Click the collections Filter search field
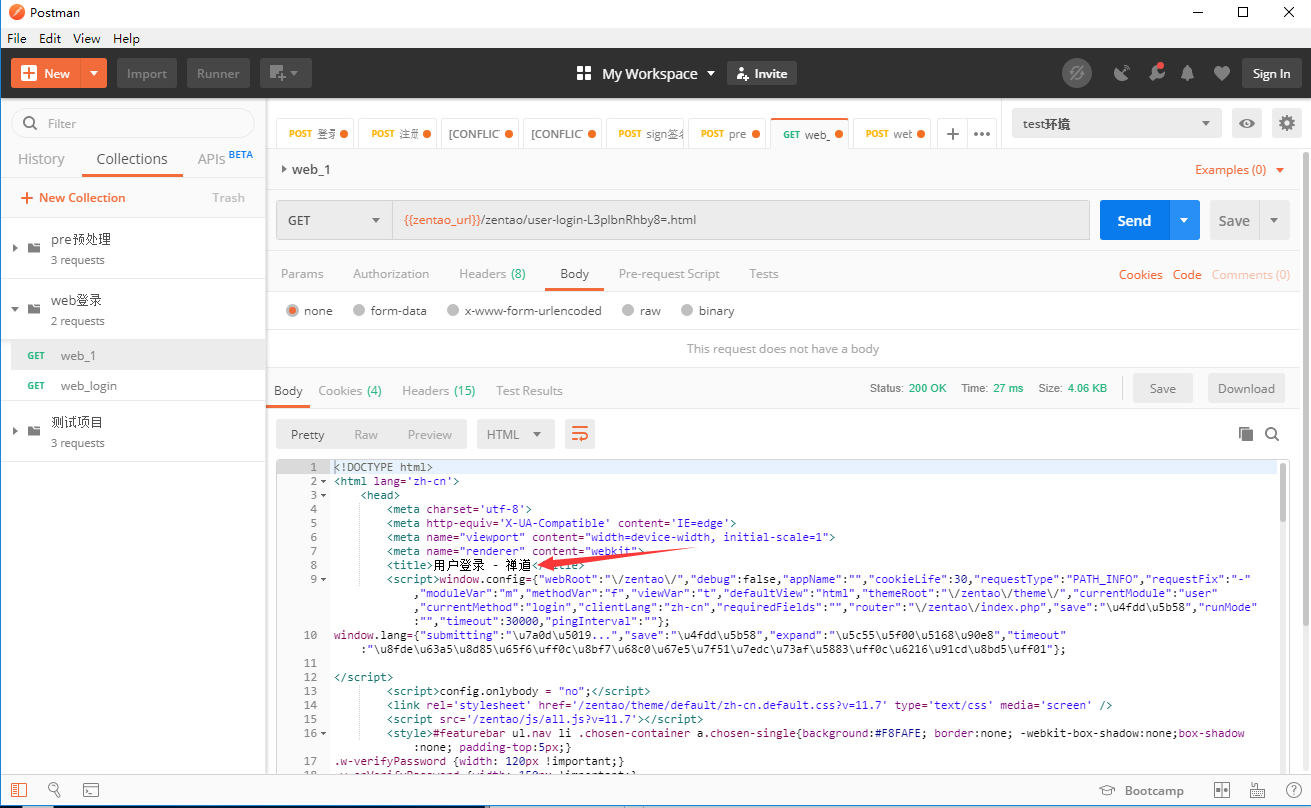1311x808 pixels. click(133, 123)
